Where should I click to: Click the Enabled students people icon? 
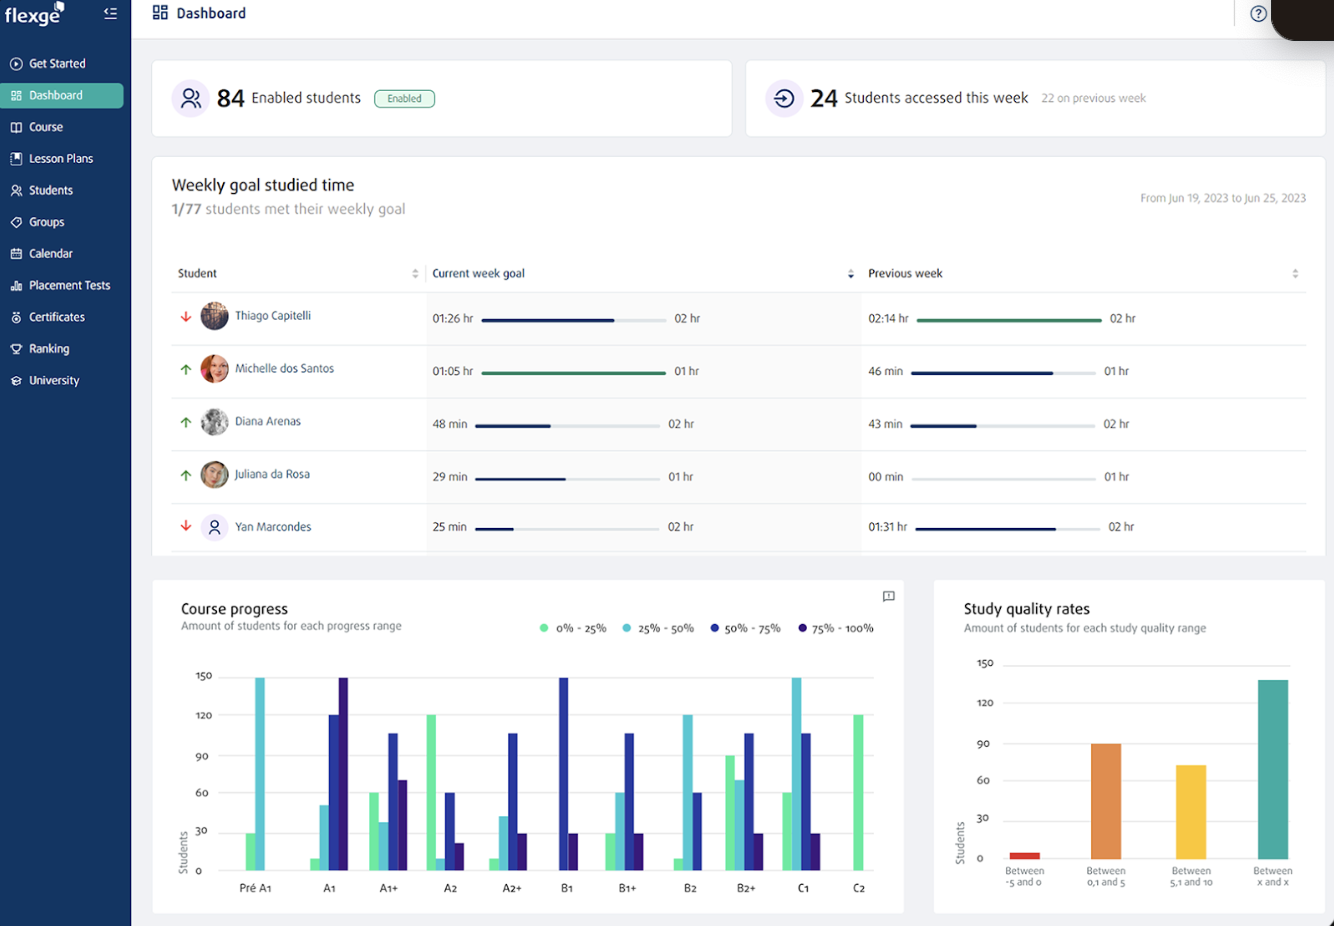(191, 98)
